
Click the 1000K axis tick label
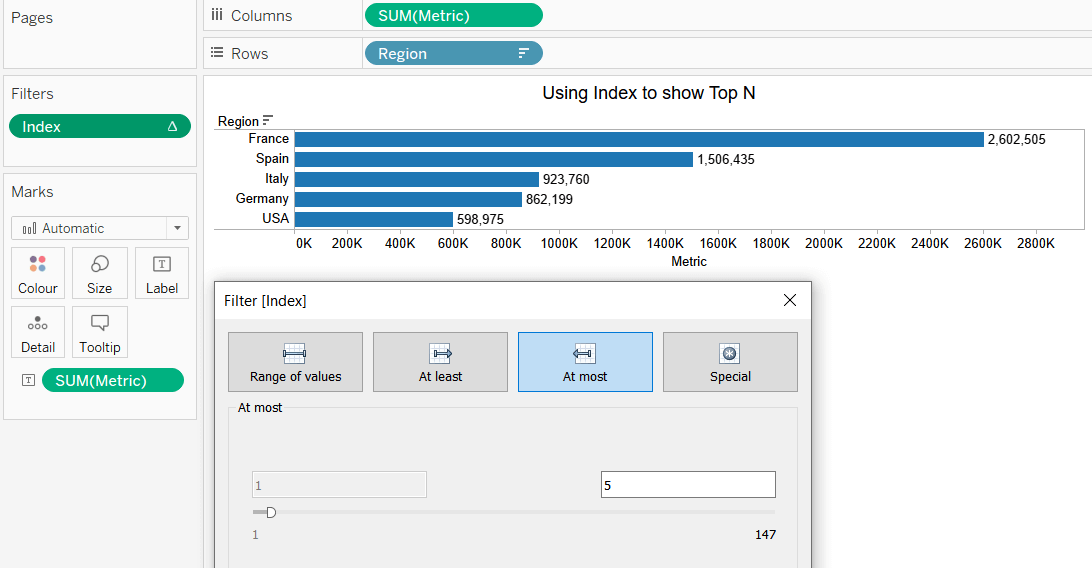coord(559,244)
